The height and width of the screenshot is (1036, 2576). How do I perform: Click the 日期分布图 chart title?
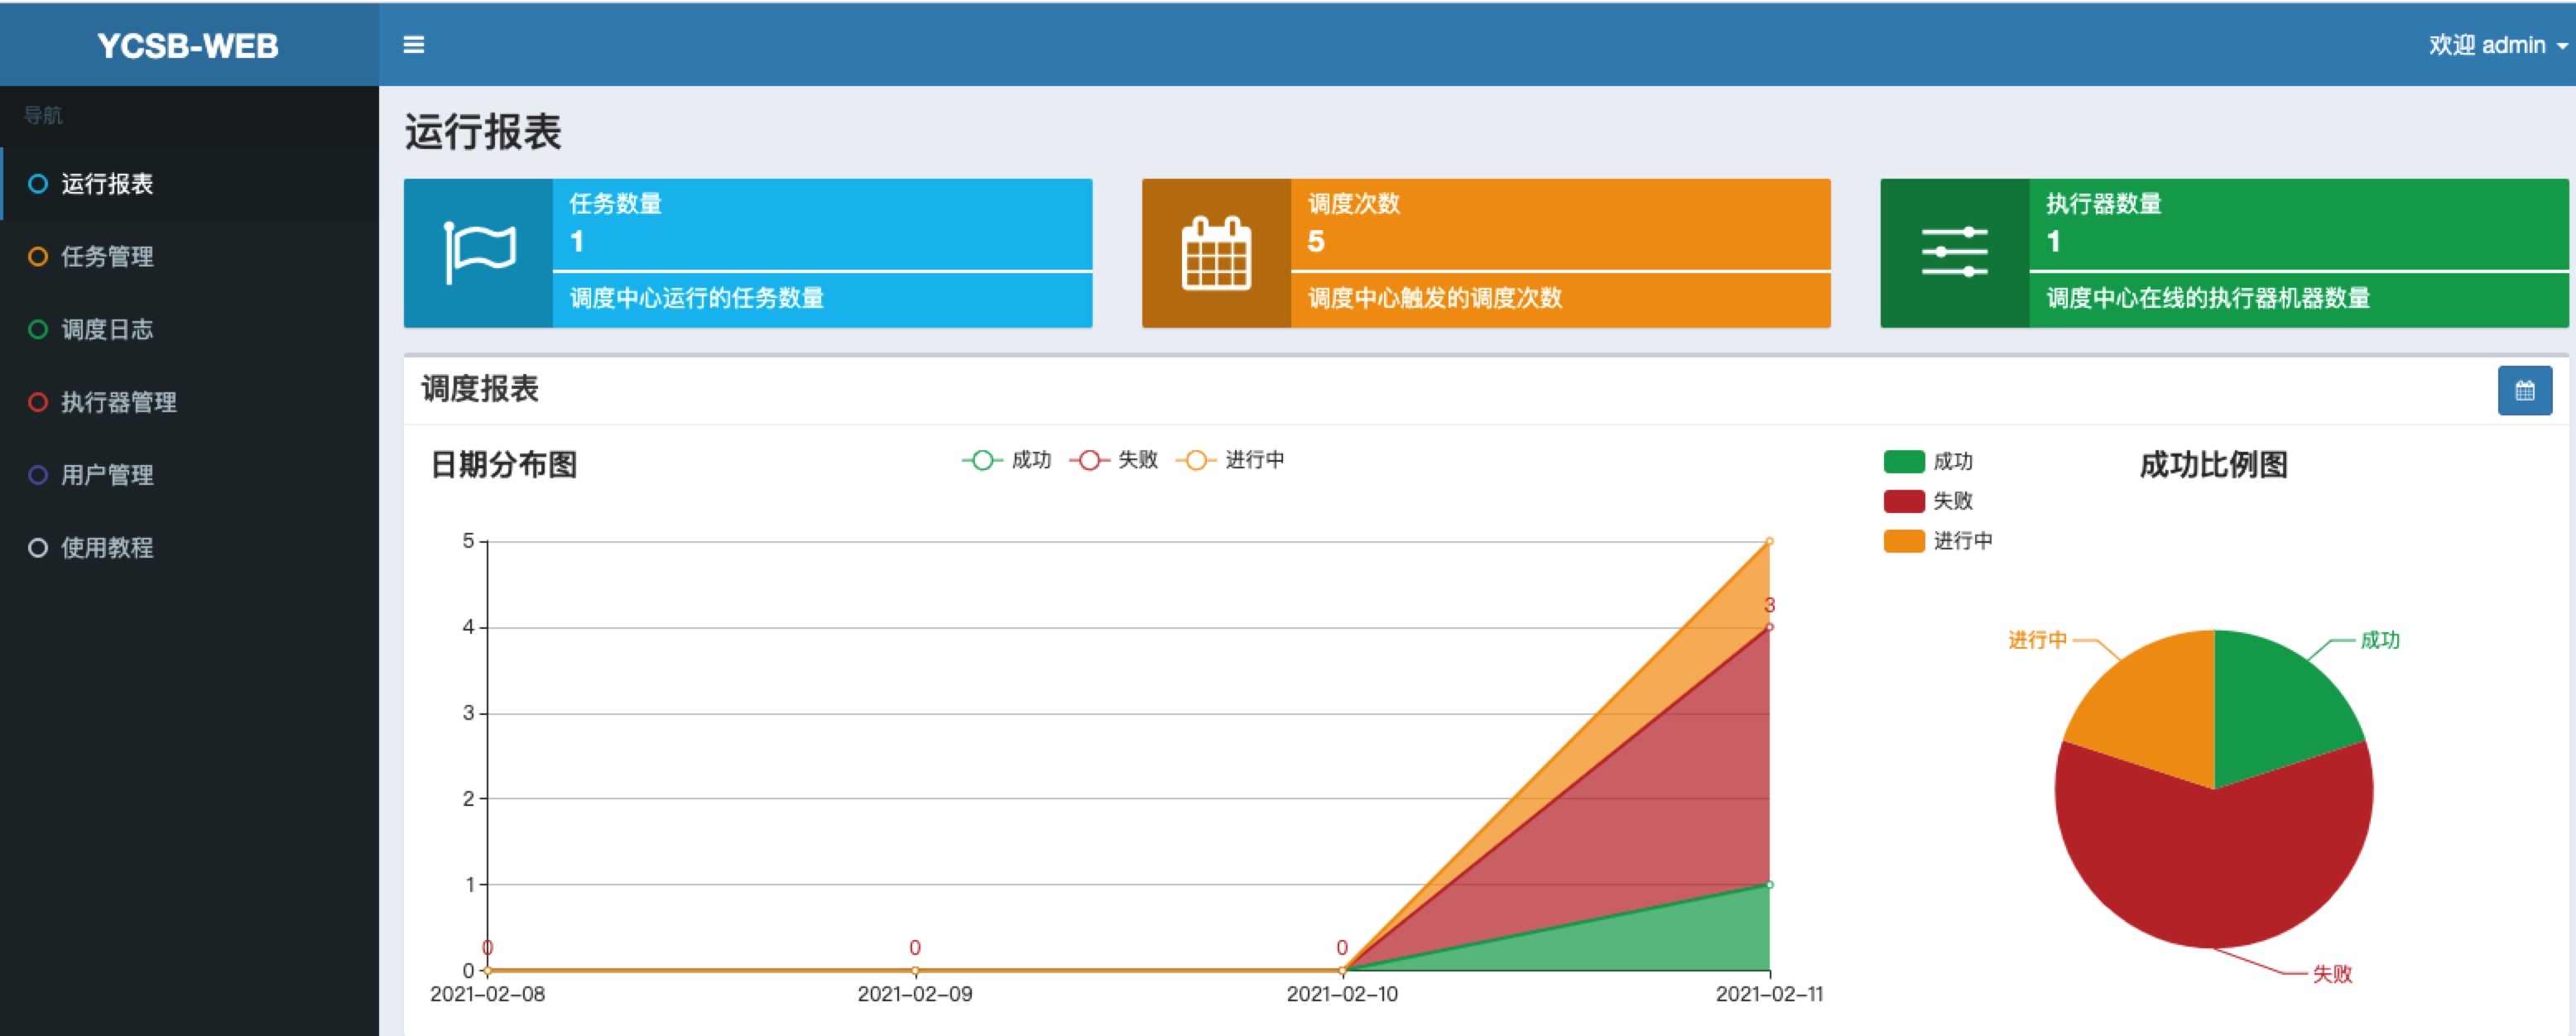pyautogui.click(x=504, y=465)
